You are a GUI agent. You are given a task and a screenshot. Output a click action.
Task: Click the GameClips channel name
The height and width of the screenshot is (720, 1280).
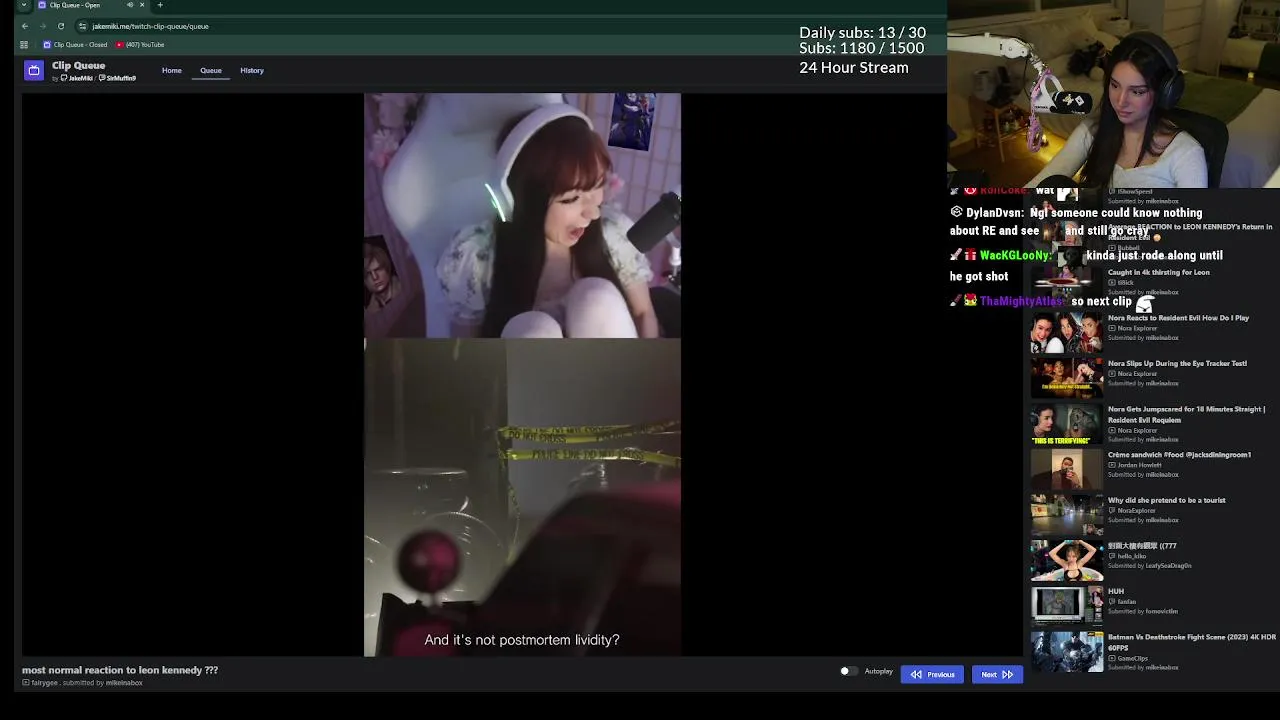click(1132, 658)
